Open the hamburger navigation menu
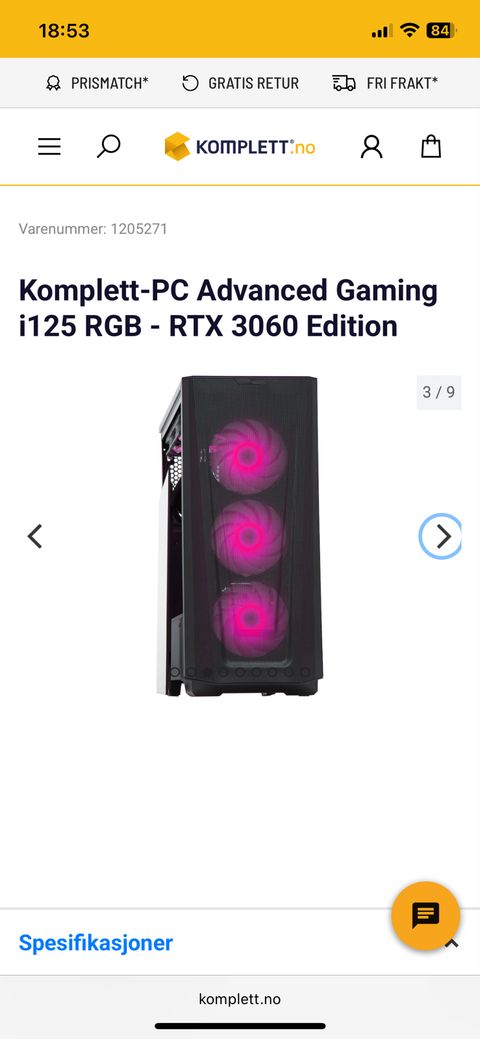Image resolution: width=480 pixels, height=1039 pixels. [49, 146]
